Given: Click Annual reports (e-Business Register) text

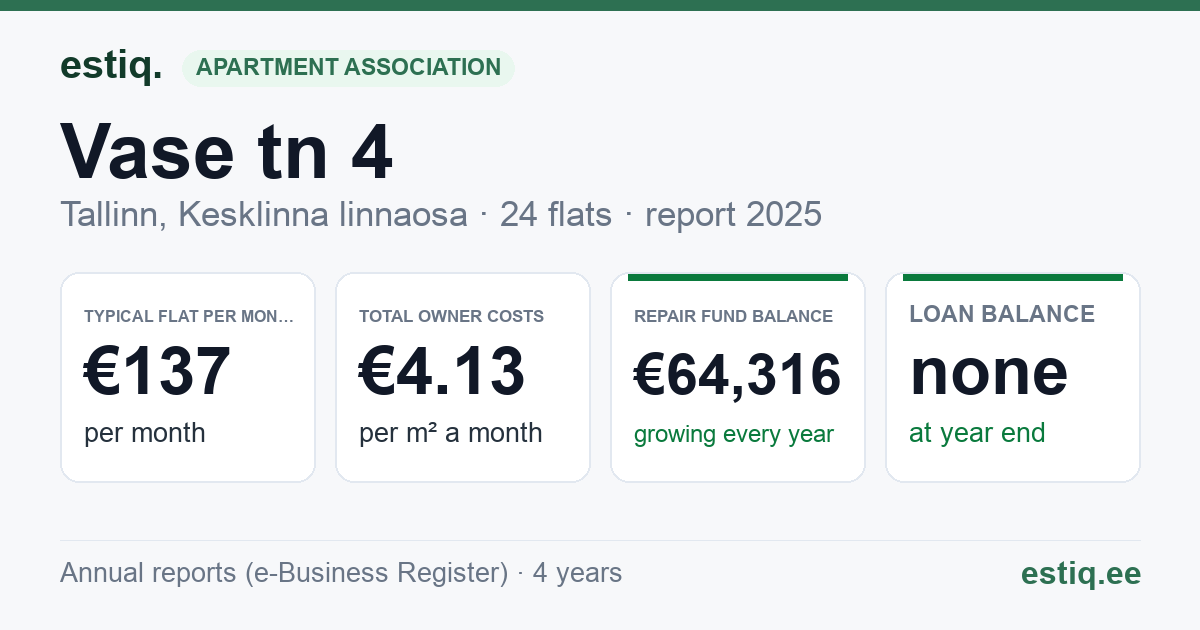Looking at the screenshot, I should (284, 573).
